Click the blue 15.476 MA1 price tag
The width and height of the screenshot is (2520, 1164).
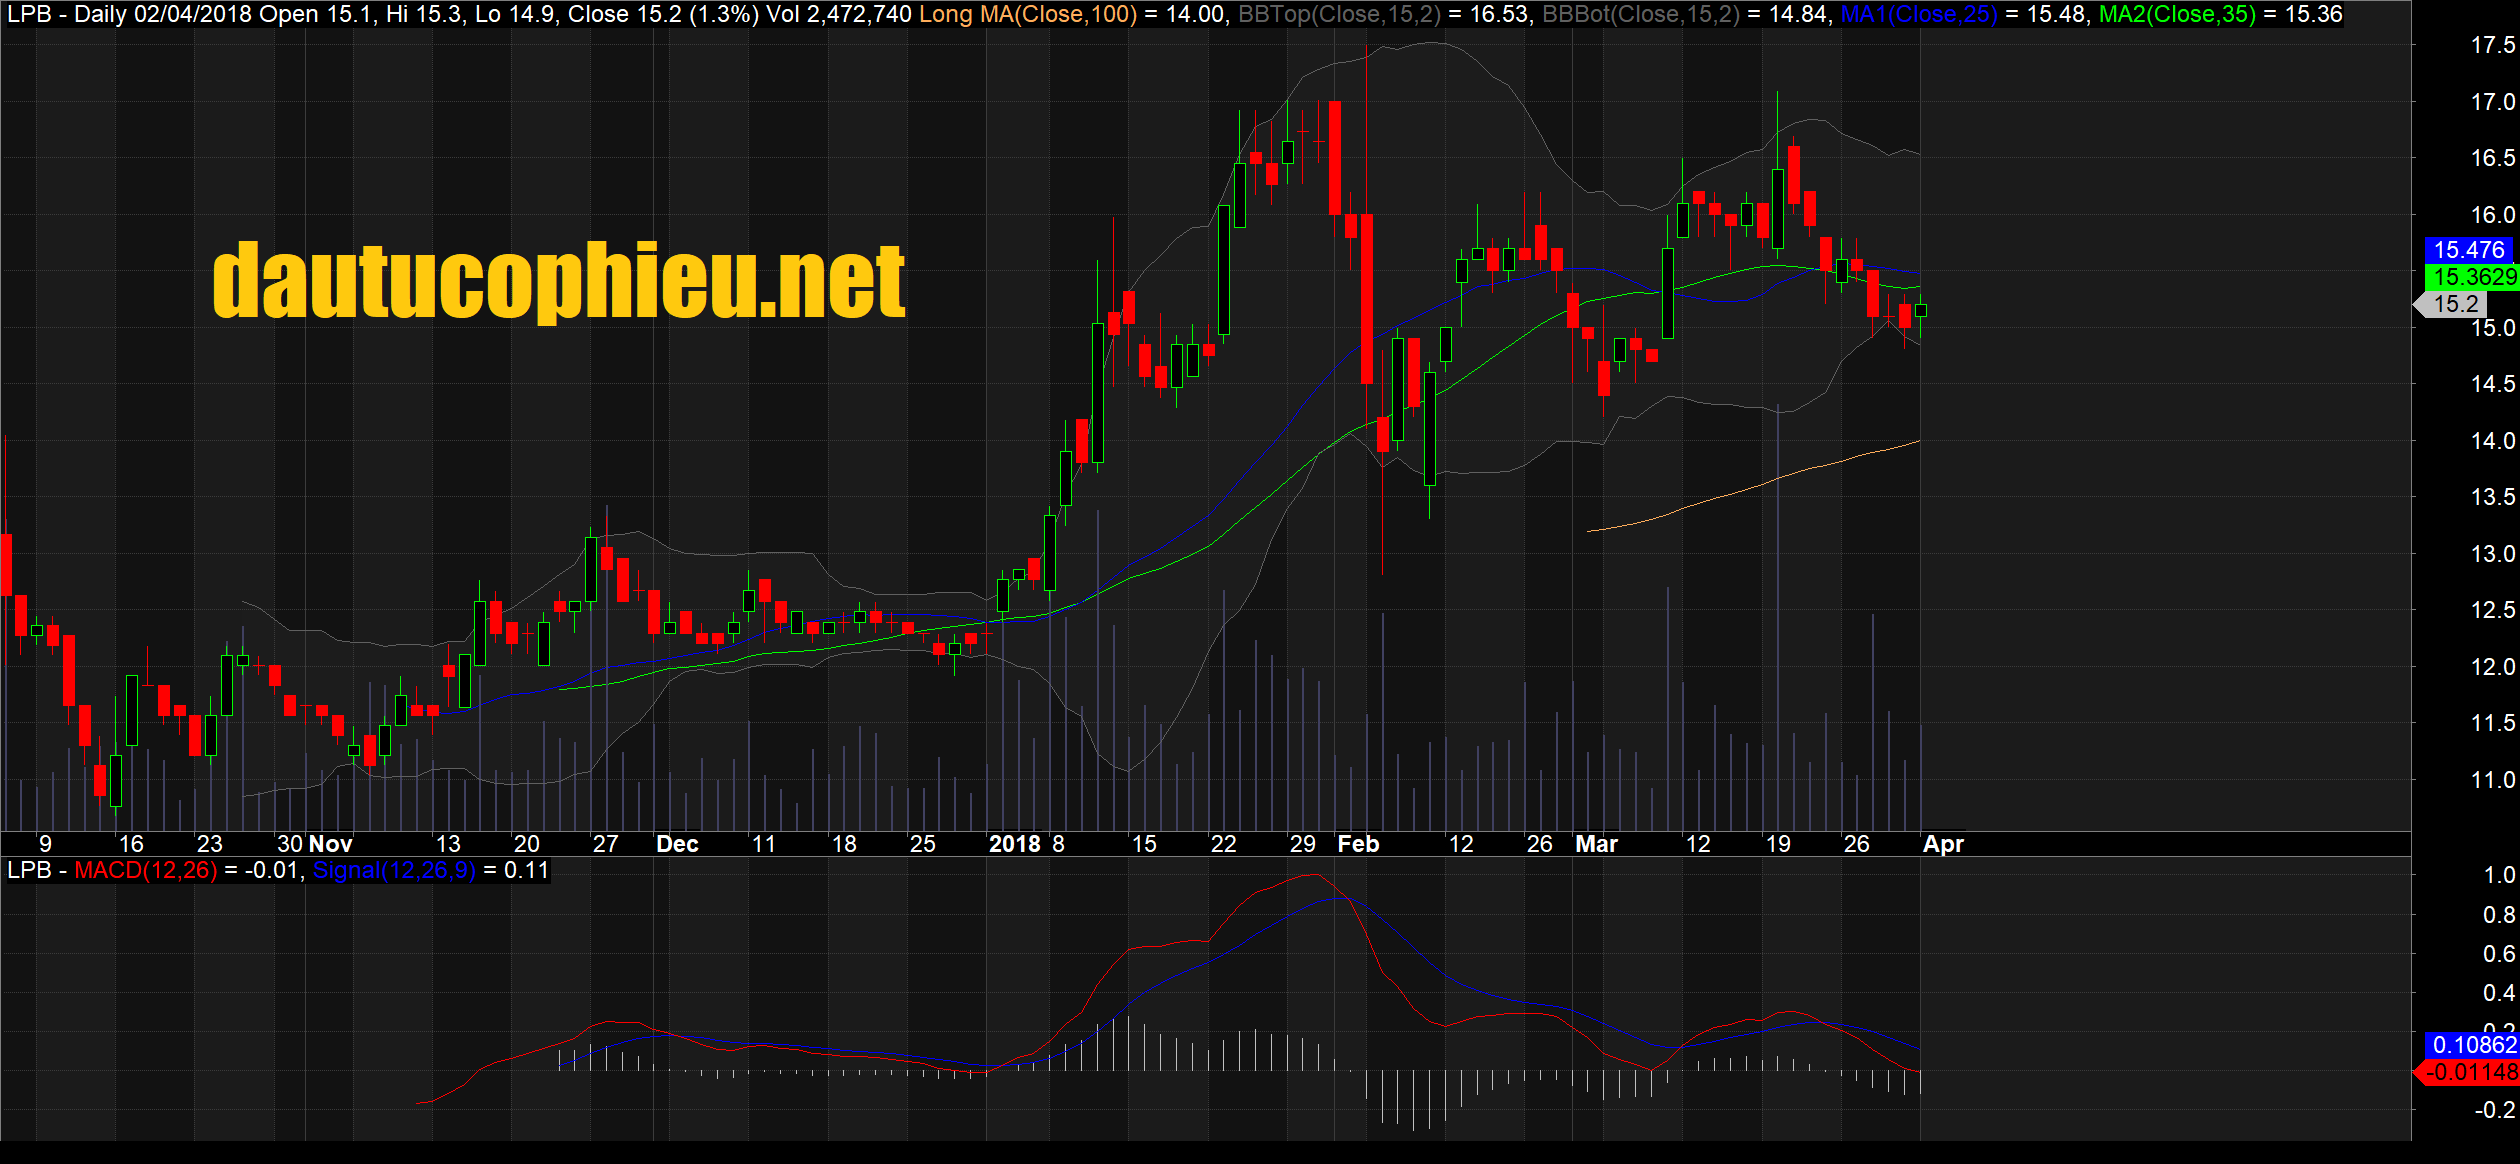[x=2469, y=250]
